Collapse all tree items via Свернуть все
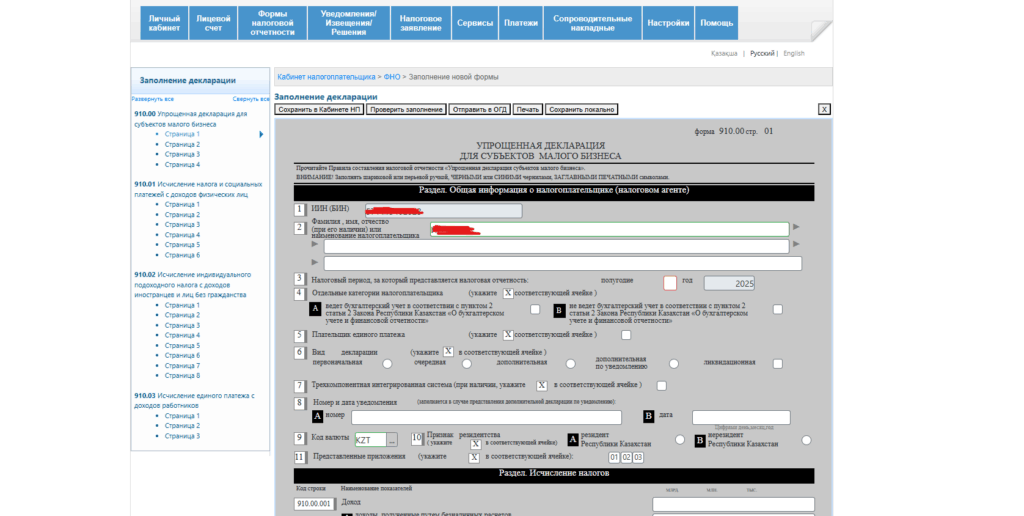The height and width of the screenshot is (516, 1024). click(x=251, y=99)
